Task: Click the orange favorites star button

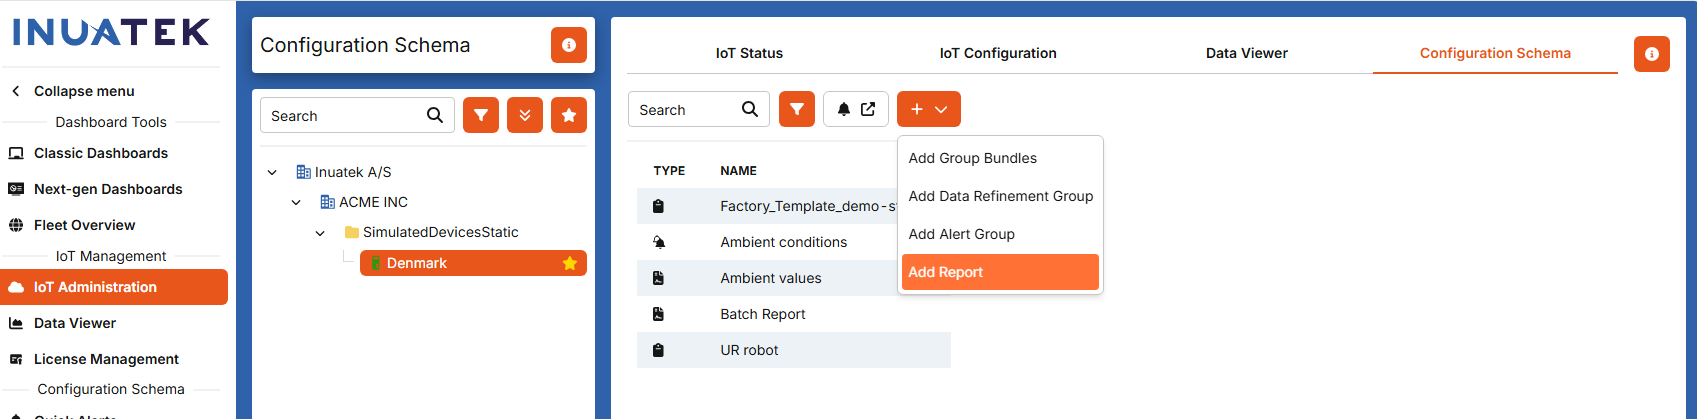Action: pyautogui.click(x=569, y=115)
